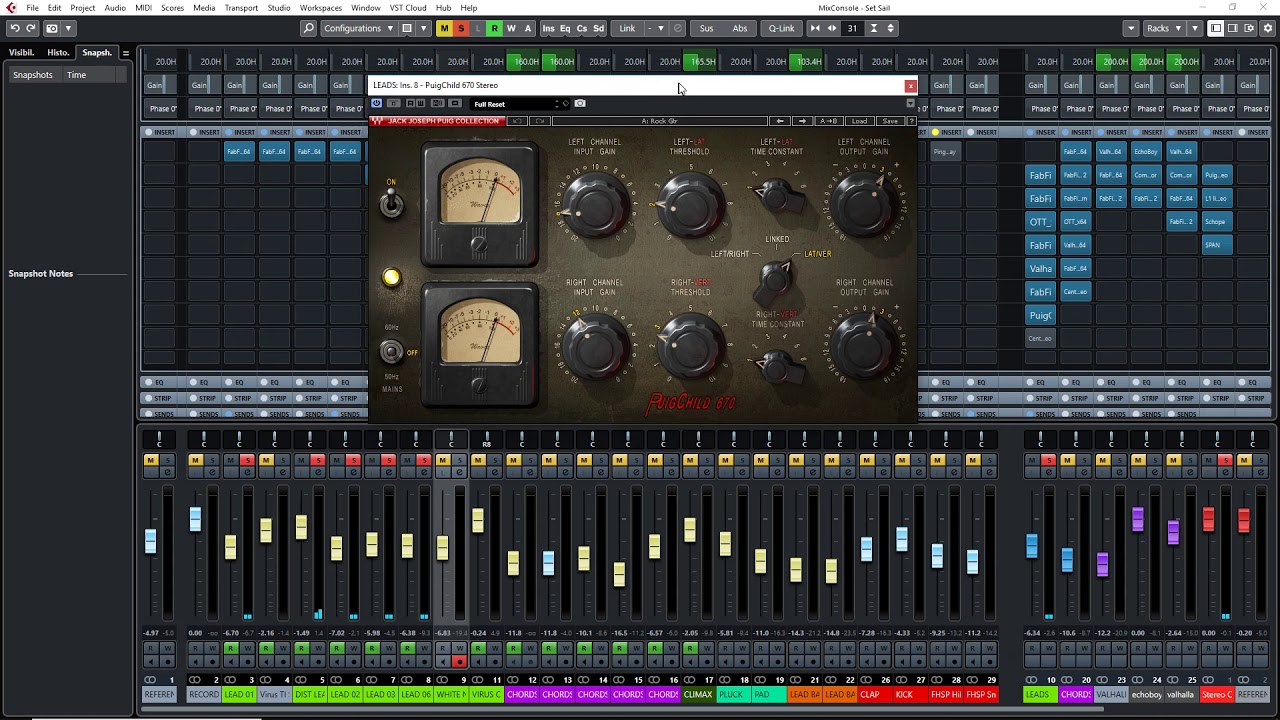This screenshot has height=720, width=1280.
Task: Activate the PuigChild plugin power button
Action: (377, 103)
